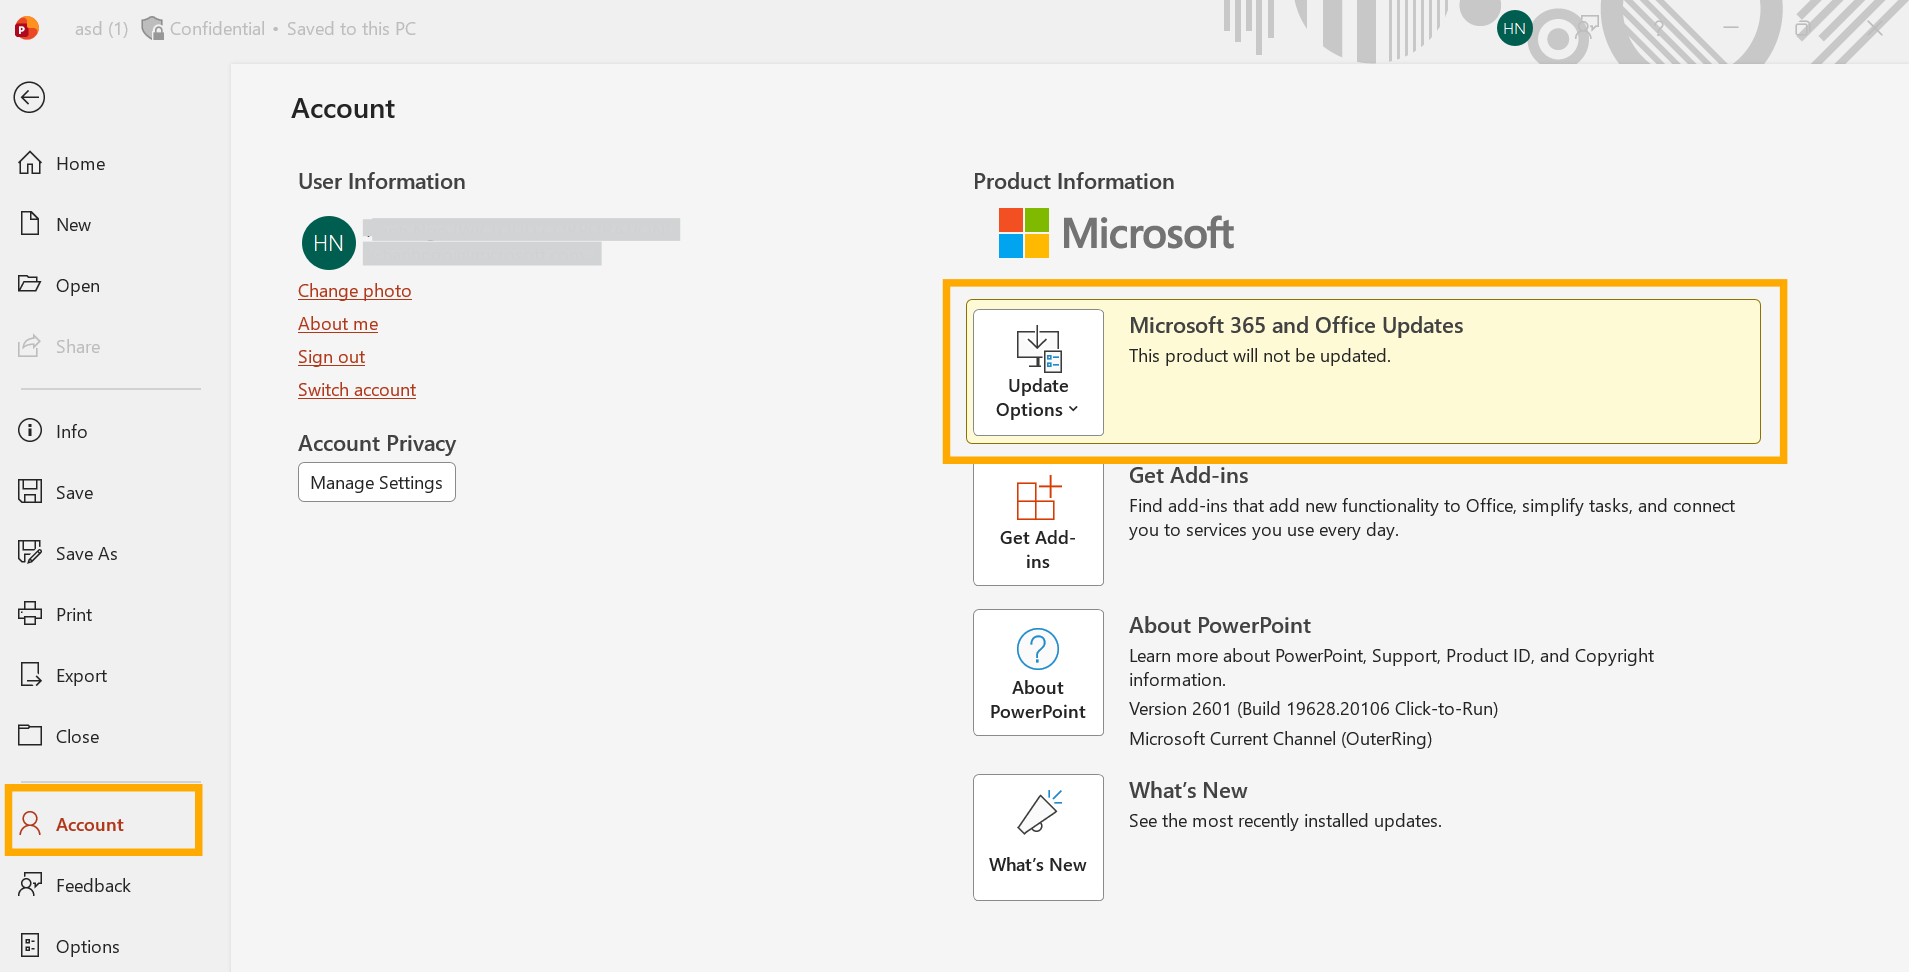The image size is (1909, 972).
Task: Click the Switch account link
Action: tap(357, 389)
